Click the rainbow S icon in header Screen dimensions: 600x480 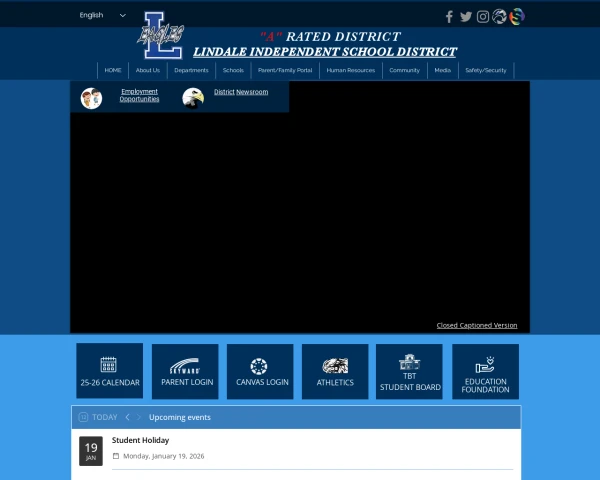(x=517, y=16)
